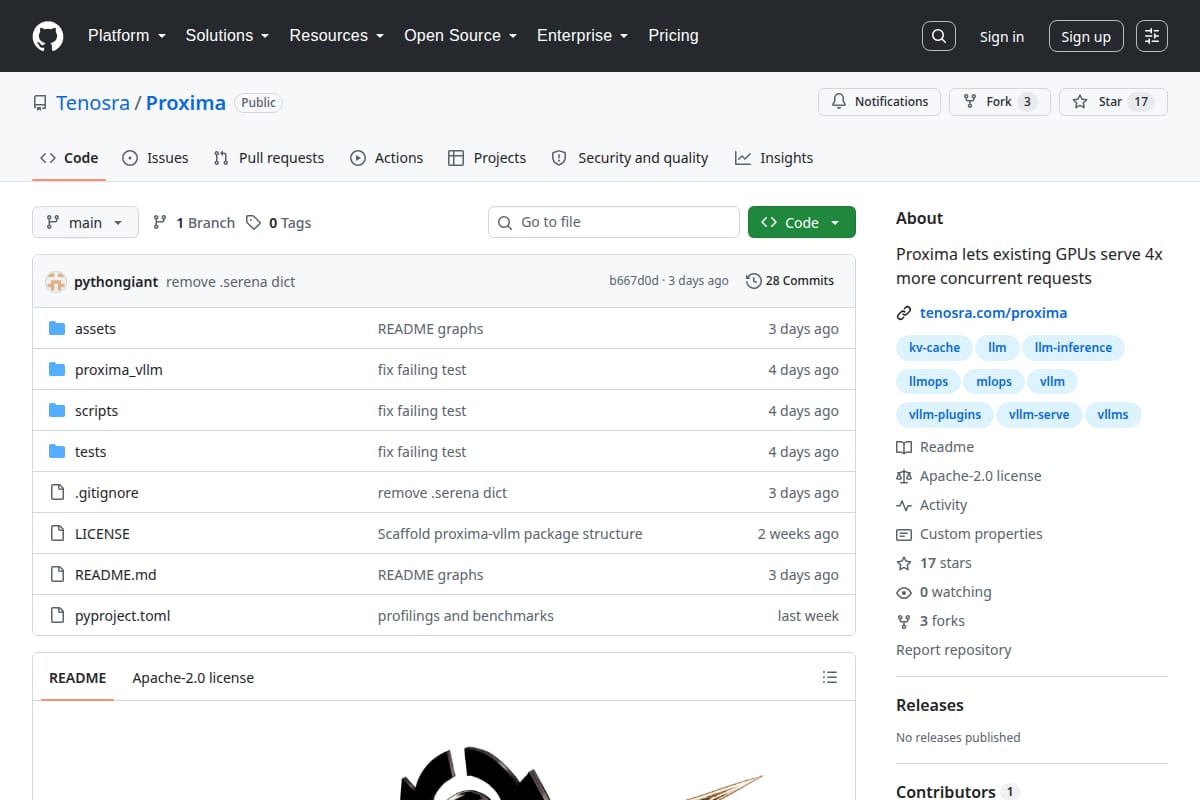The height and width of the screenshot is (800, 1200).
Task: Select the kv-cache topic tag
Action: tap(934, 348)
